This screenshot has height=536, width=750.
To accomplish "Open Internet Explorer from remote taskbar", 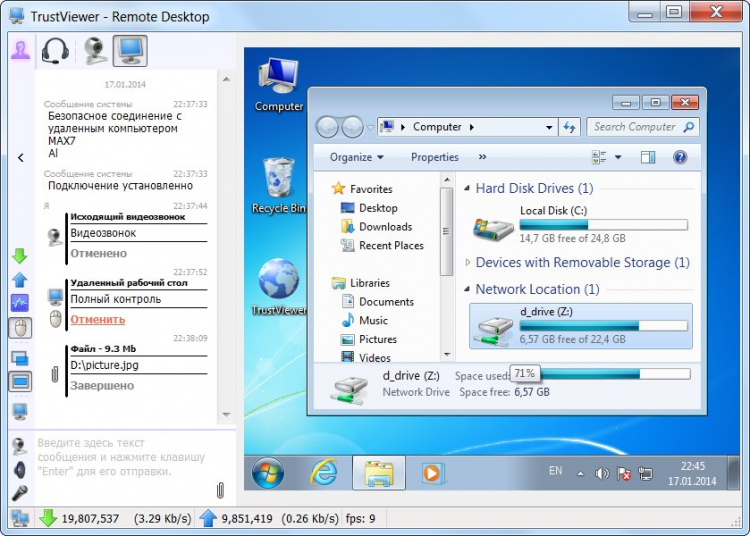I will pyautogui.click(x=324, y=472).
